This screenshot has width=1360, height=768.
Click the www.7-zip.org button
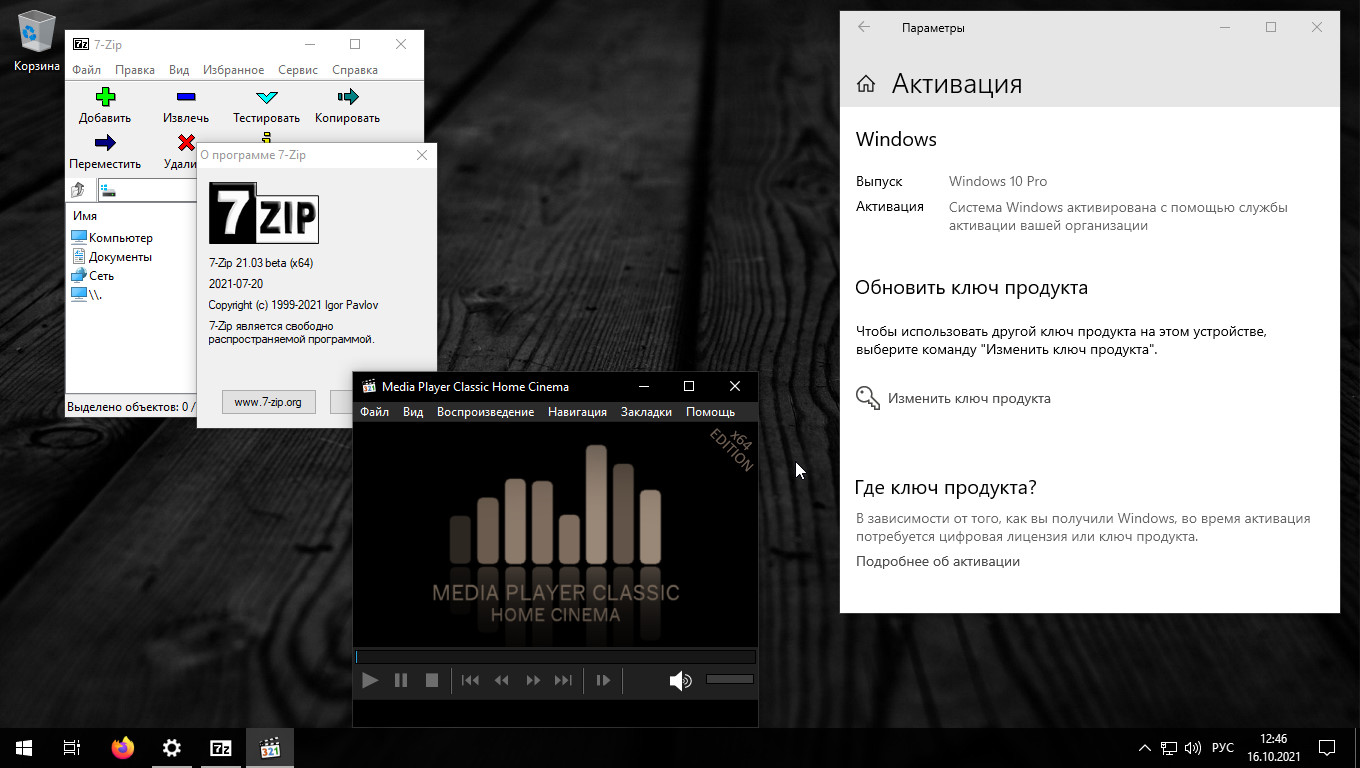point(268,402)
